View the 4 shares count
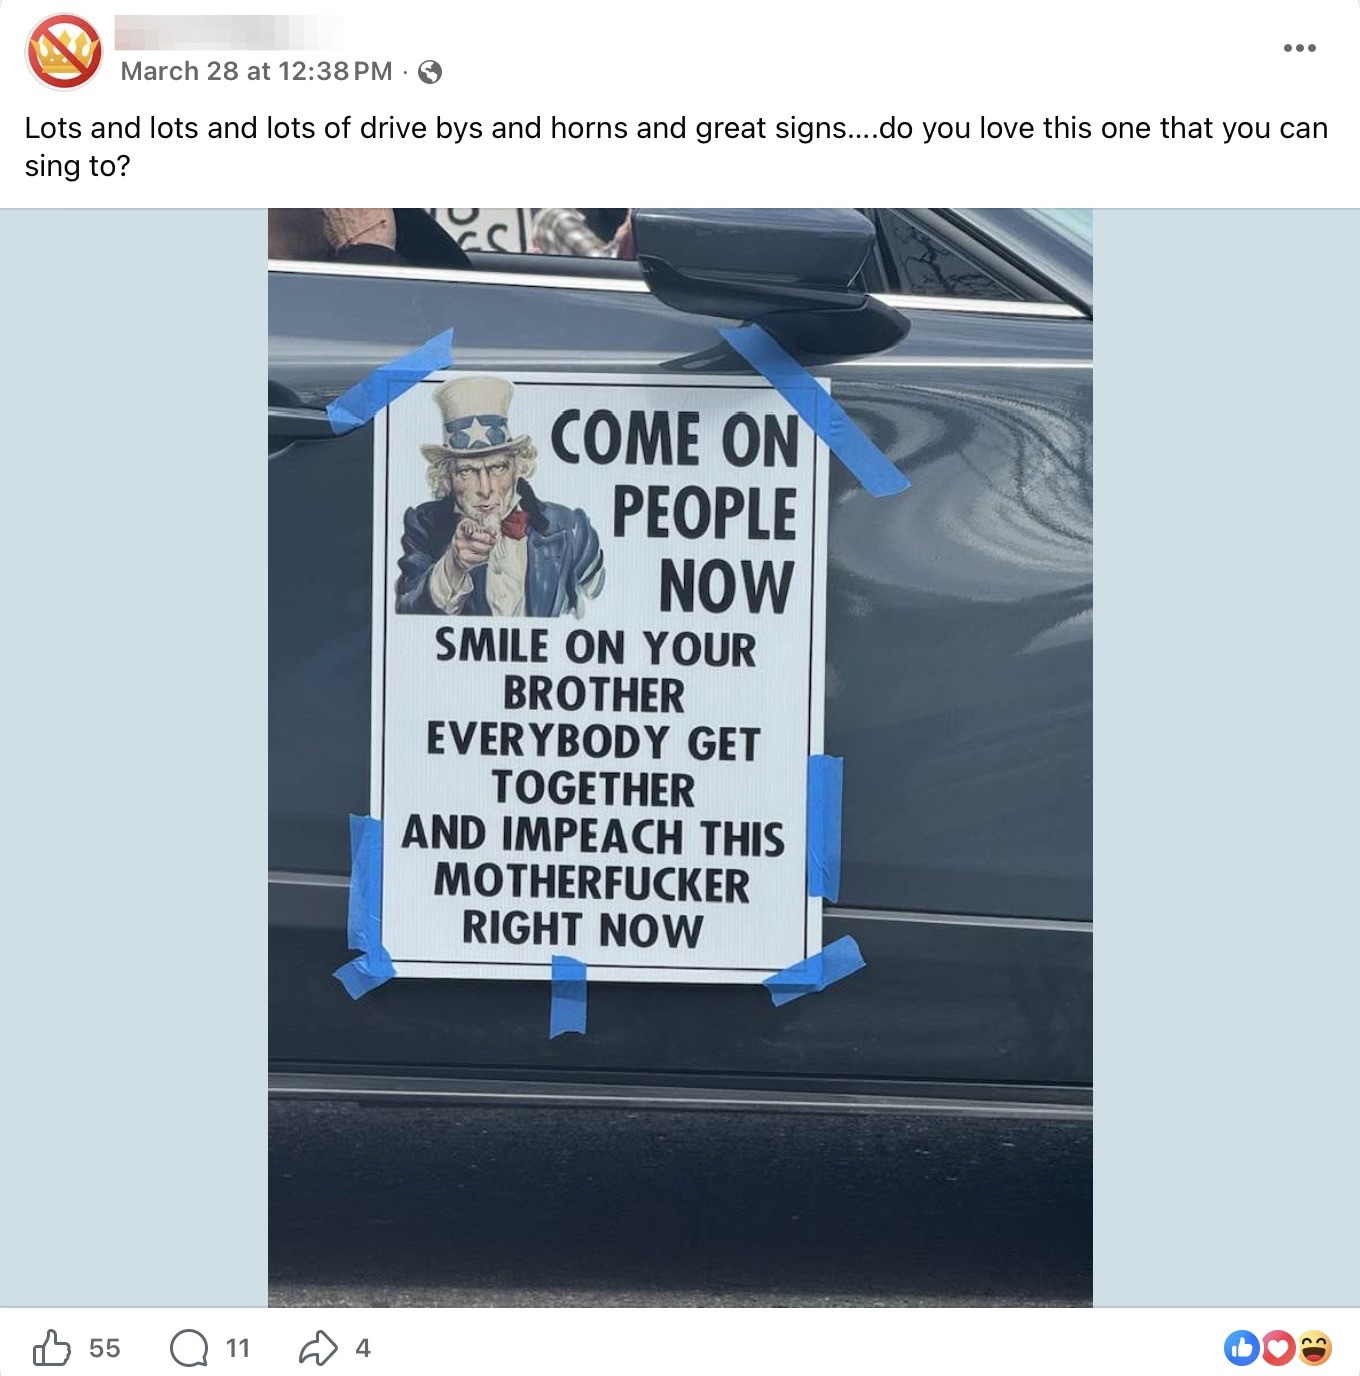 (x=363, y=1348)
